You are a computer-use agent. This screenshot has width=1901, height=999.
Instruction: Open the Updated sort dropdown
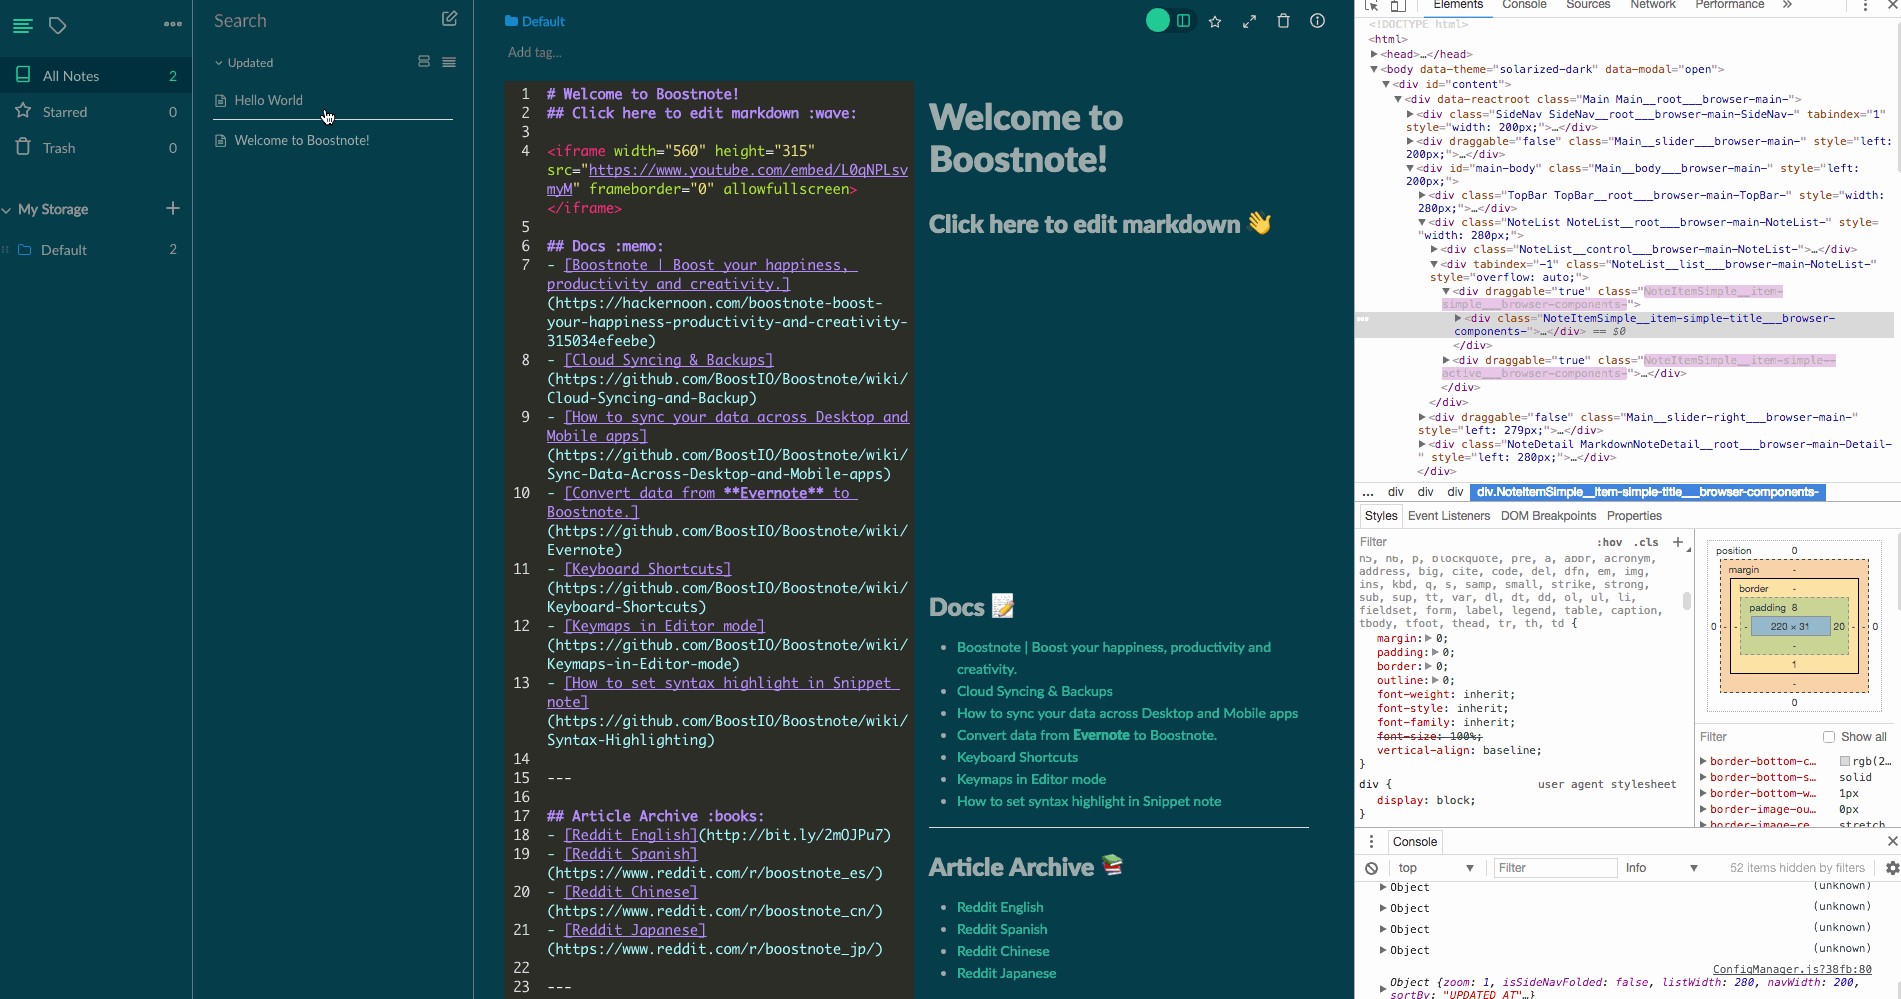coord(244,62)
